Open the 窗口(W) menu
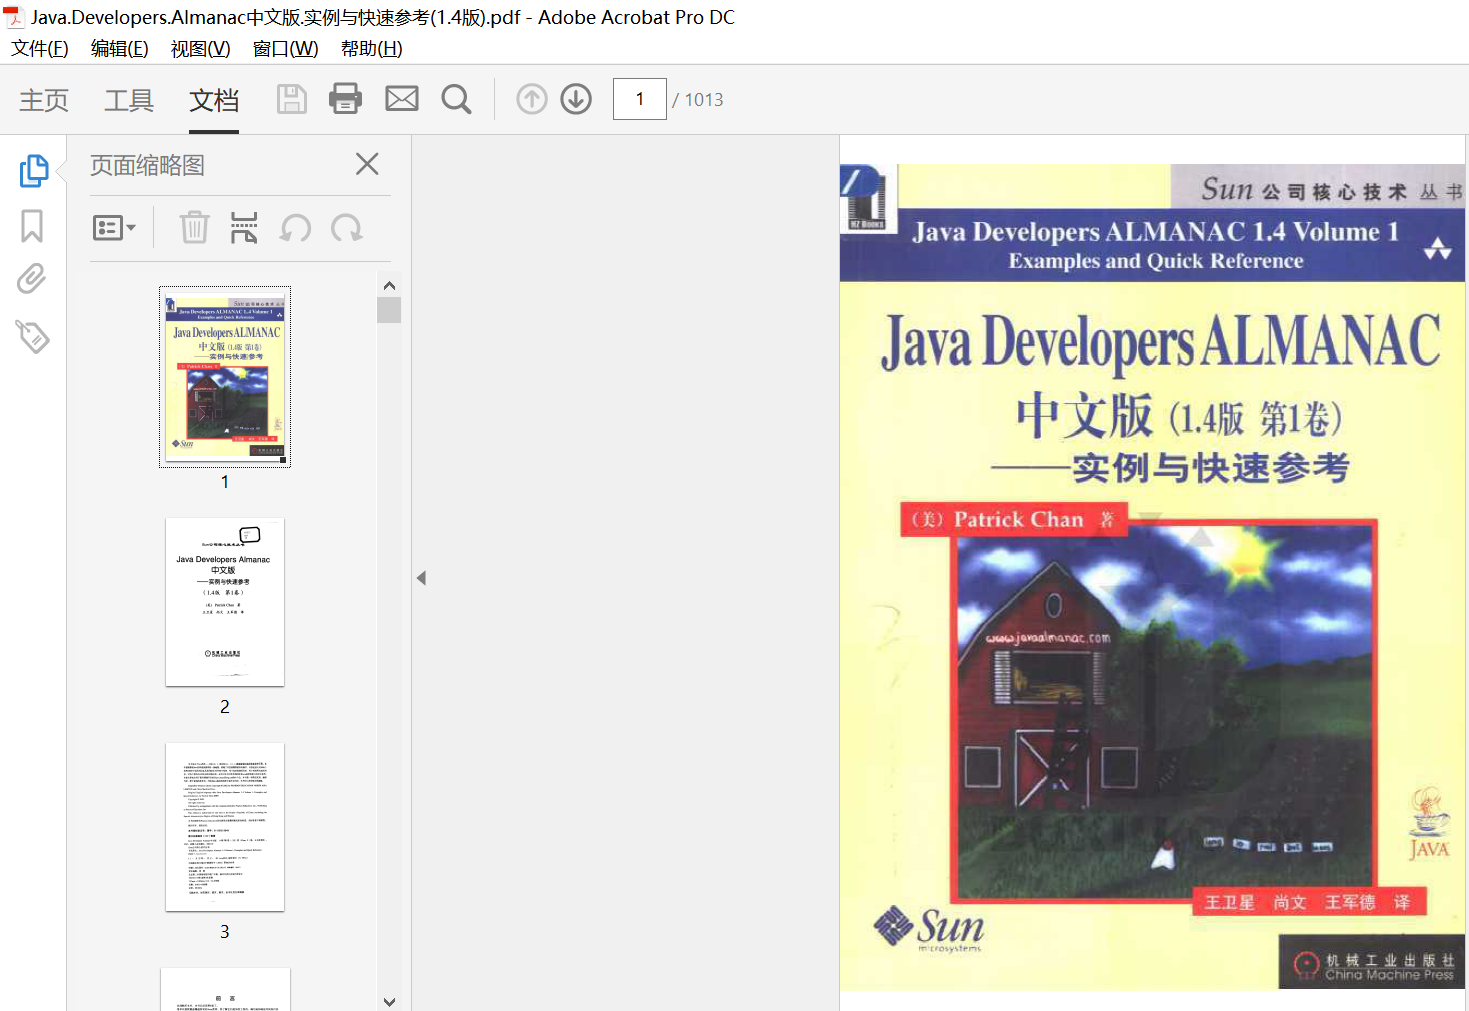Screen dimensions: 1469x1011 tap(285, 48)
